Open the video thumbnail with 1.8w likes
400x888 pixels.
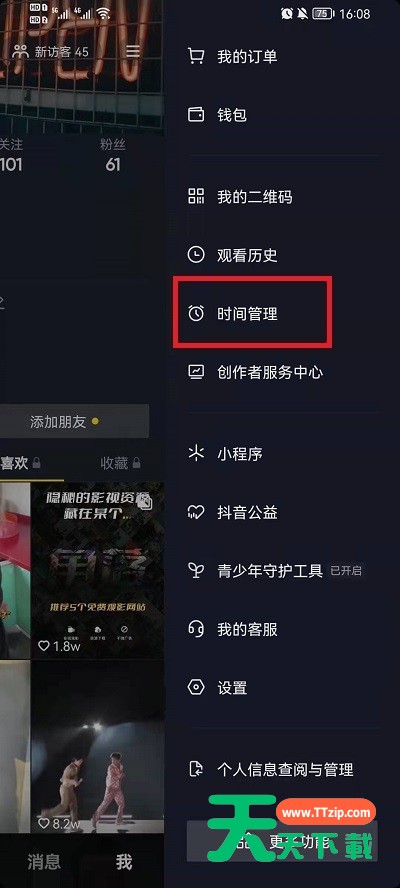97,570
